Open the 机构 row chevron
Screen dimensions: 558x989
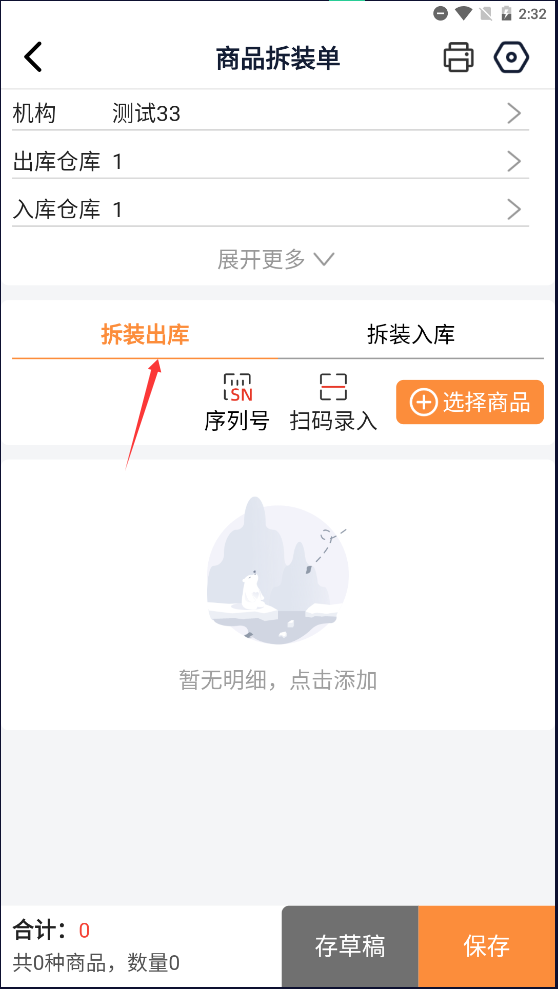[x=514, y=114]
